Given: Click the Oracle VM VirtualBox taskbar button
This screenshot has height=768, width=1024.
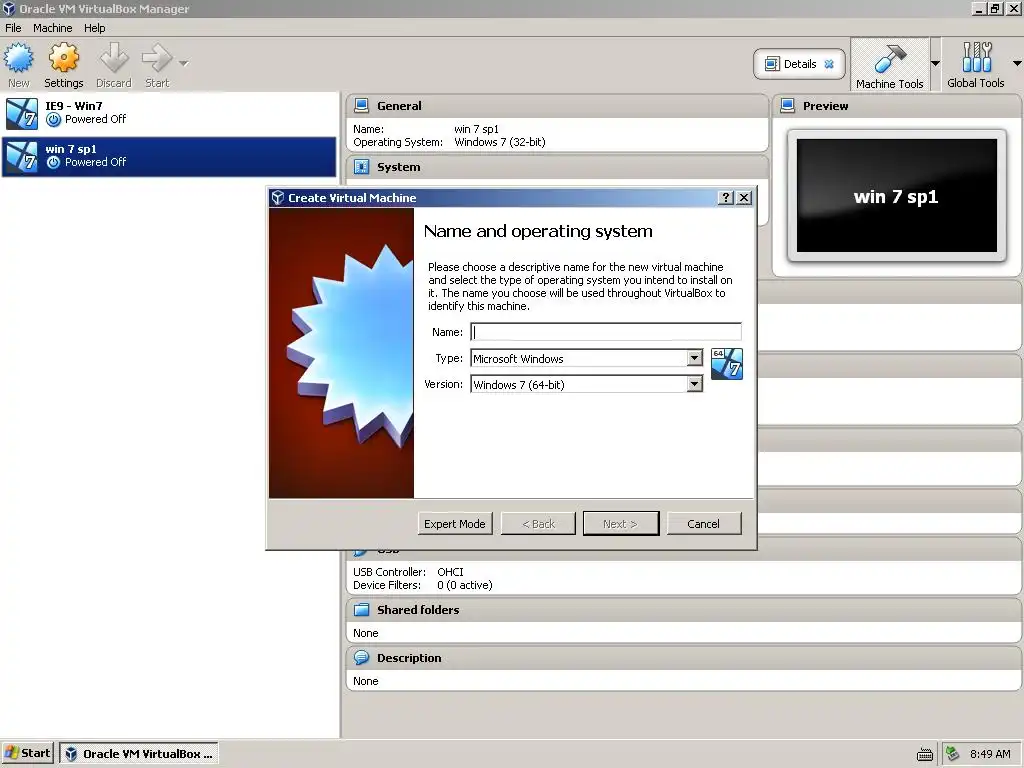Looking at the screenshot, I should pos(139,754).
